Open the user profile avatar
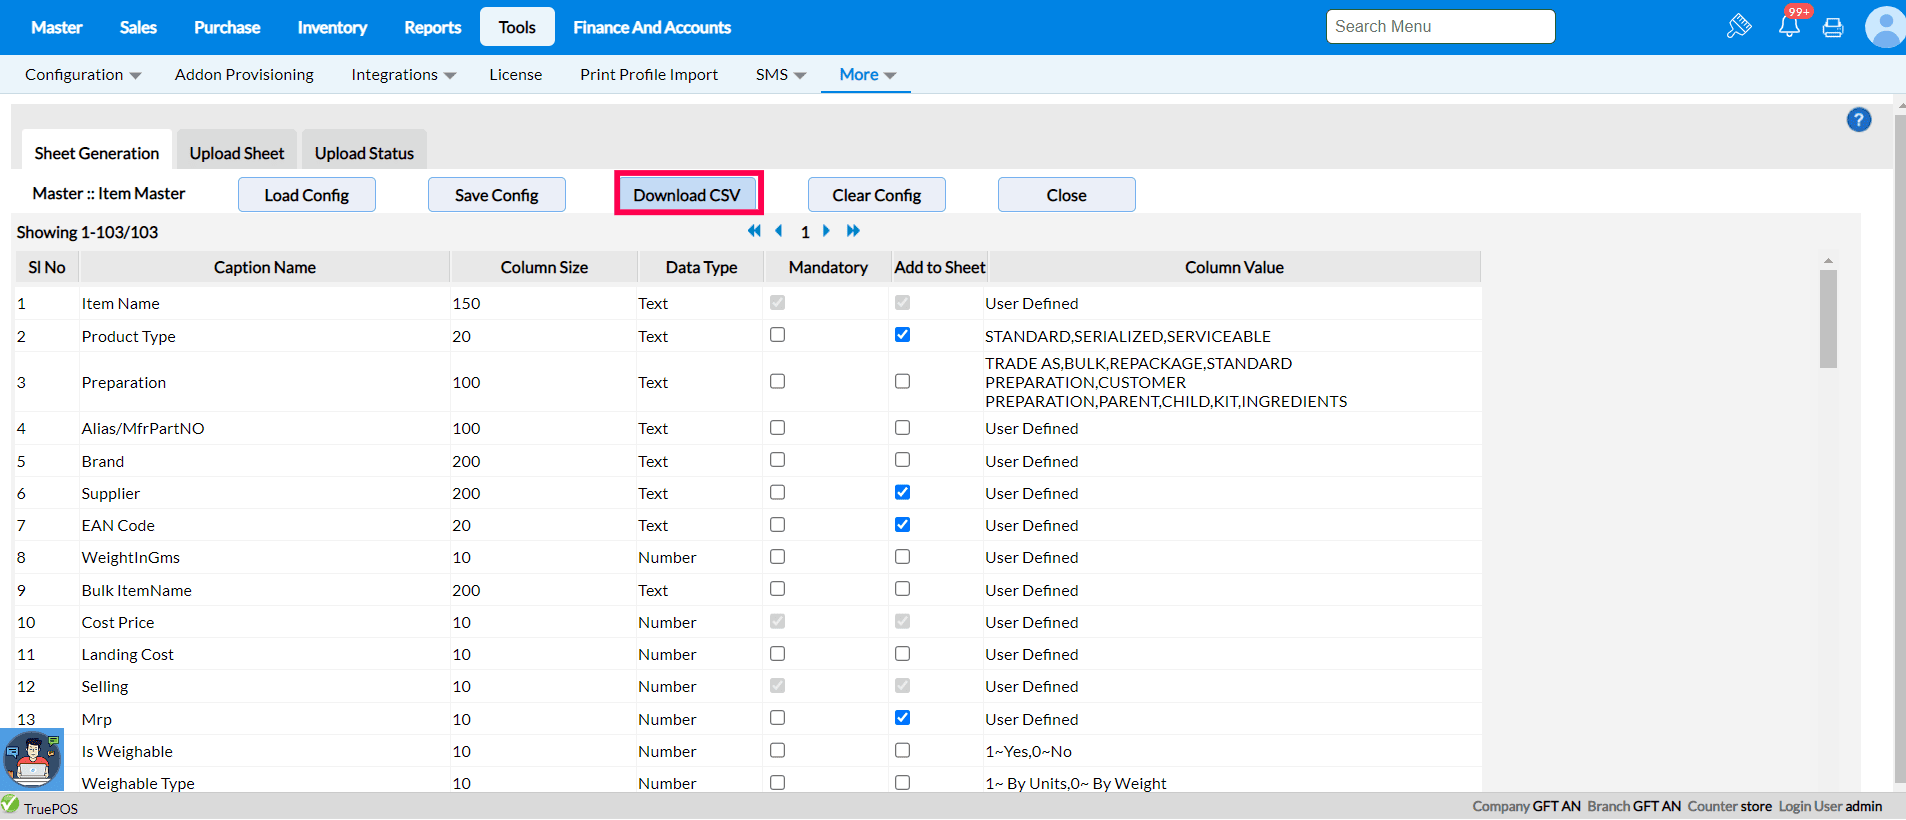 tap(1884, 27)
